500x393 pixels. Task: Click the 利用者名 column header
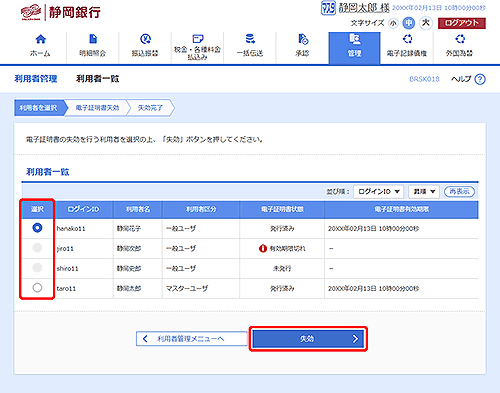coord(138,209)
